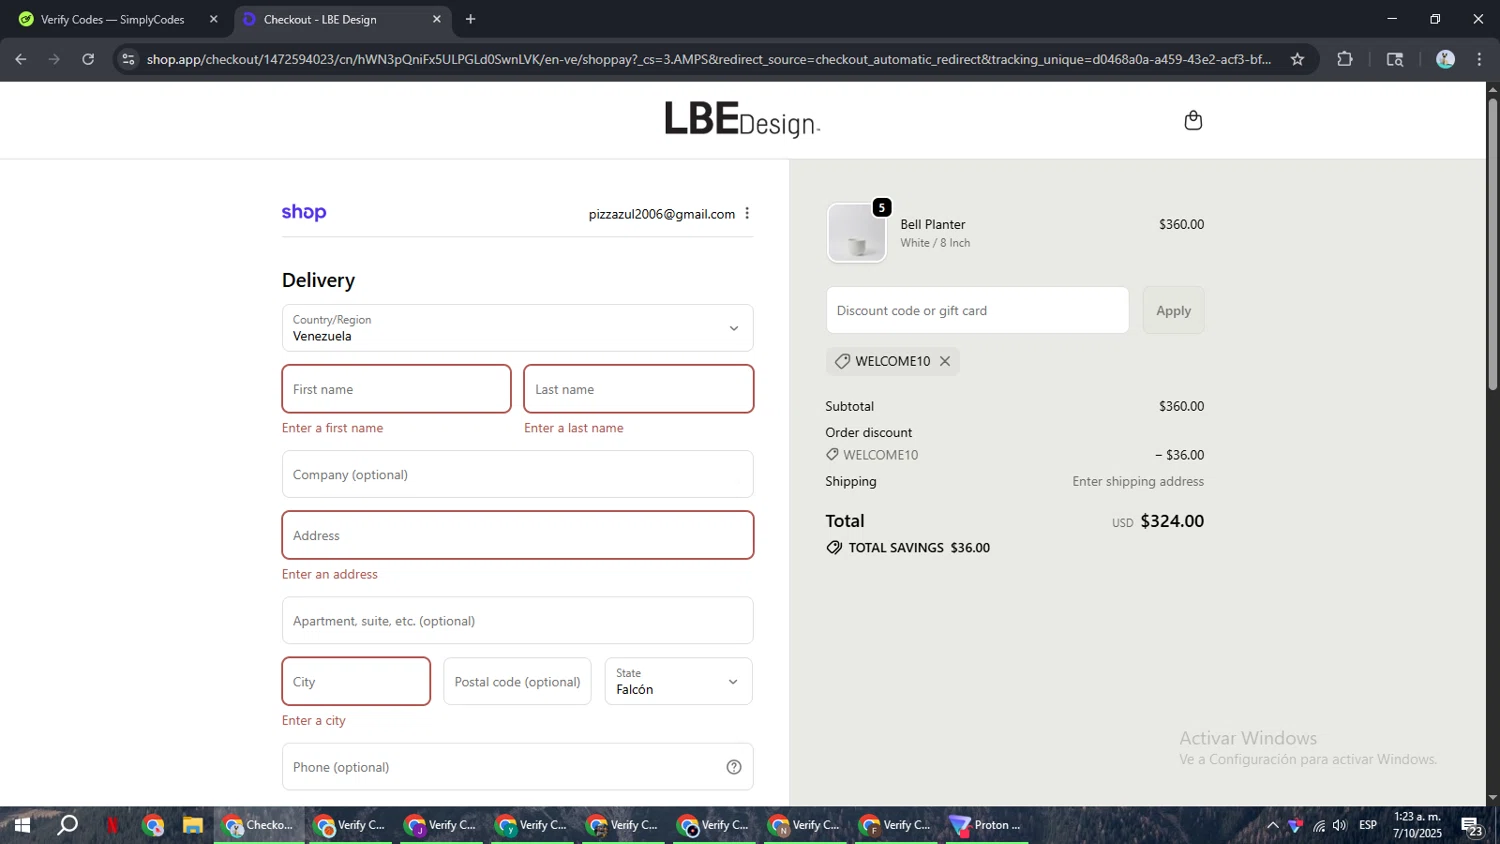Bookmark this page with the star icon
Screen dimensions: 1500x844
pos(1297,59)
